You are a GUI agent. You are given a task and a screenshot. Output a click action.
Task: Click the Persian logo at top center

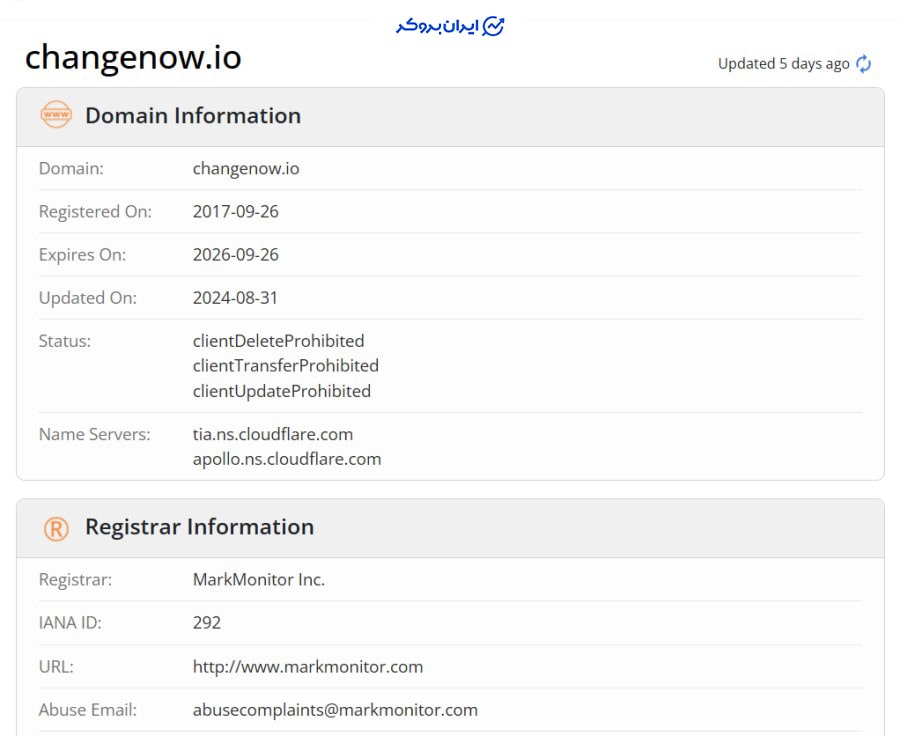tap(450, 26)
